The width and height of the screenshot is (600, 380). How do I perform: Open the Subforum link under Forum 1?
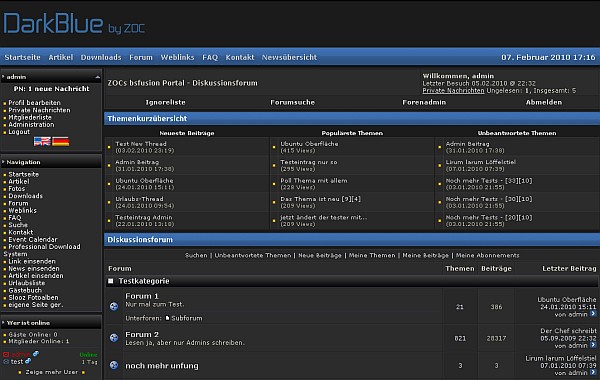click(x=187, y=318)
